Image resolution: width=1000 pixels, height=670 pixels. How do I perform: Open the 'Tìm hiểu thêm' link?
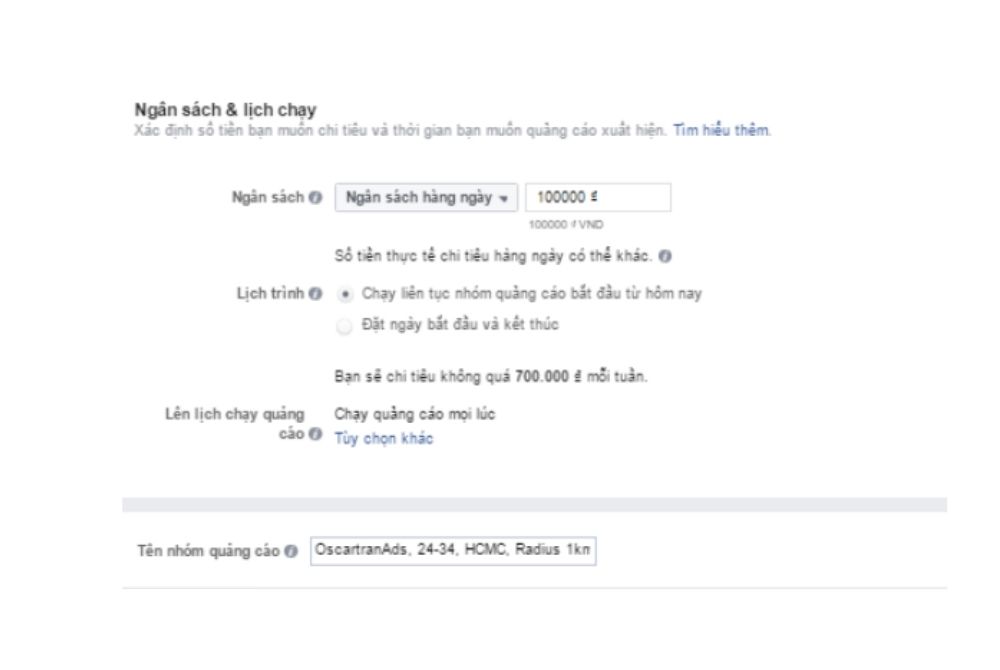[x=721, y=131]
